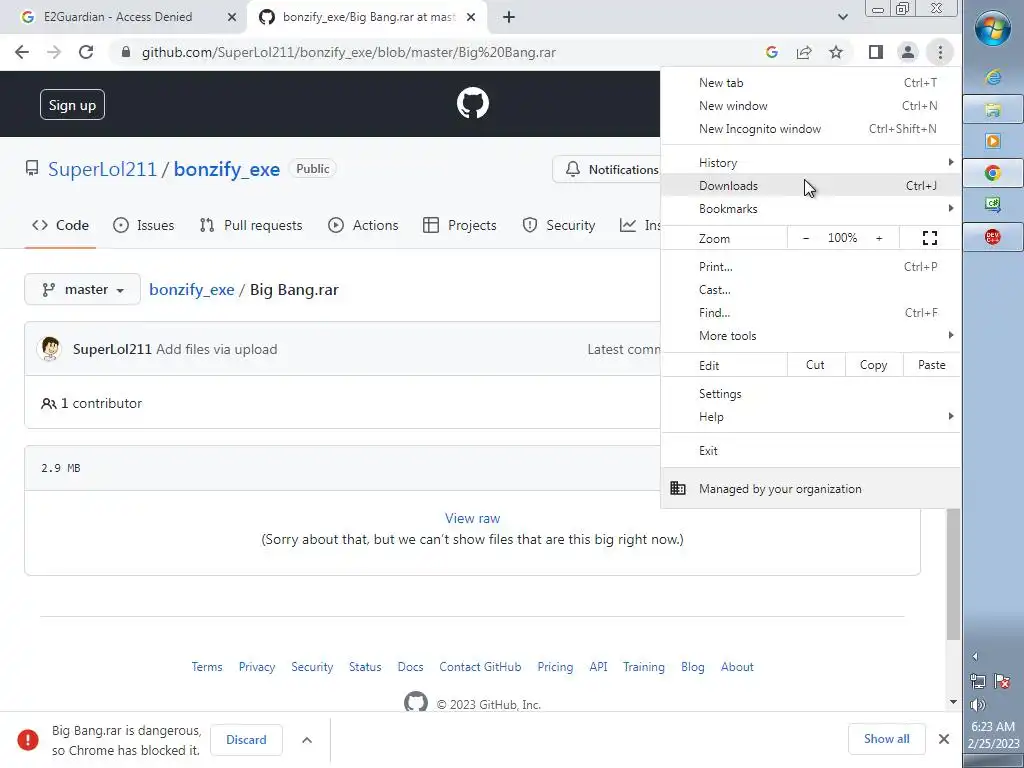Click Copy in the Edit row

(x=873, y=365)
